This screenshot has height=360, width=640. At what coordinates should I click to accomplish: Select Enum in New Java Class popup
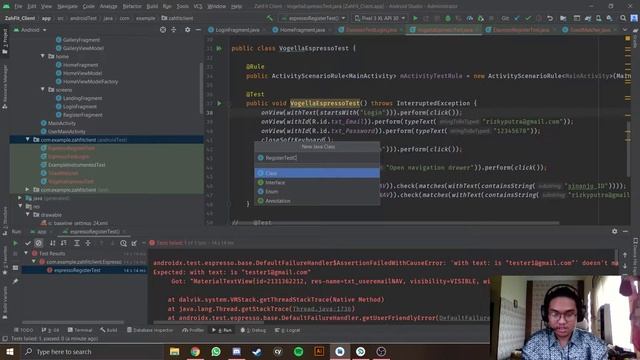[x=317, y=191]
